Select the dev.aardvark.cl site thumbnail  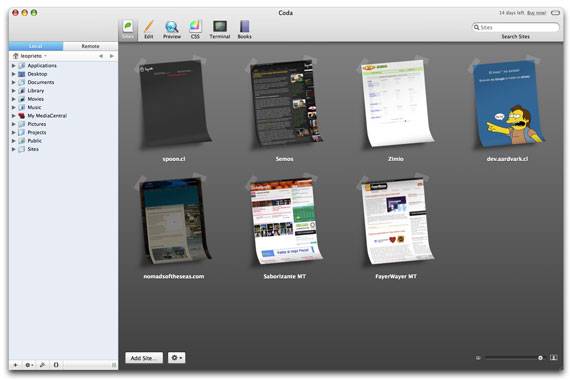[507, 104]
